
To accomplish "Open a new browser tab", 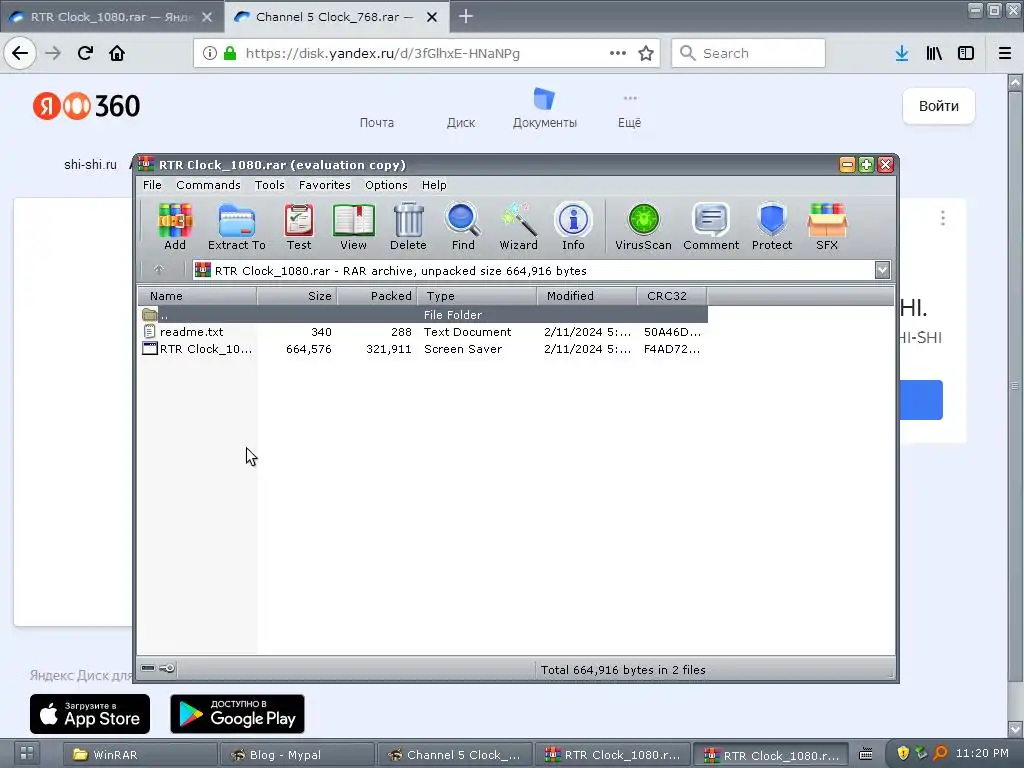I will click(x=466, y=16).
